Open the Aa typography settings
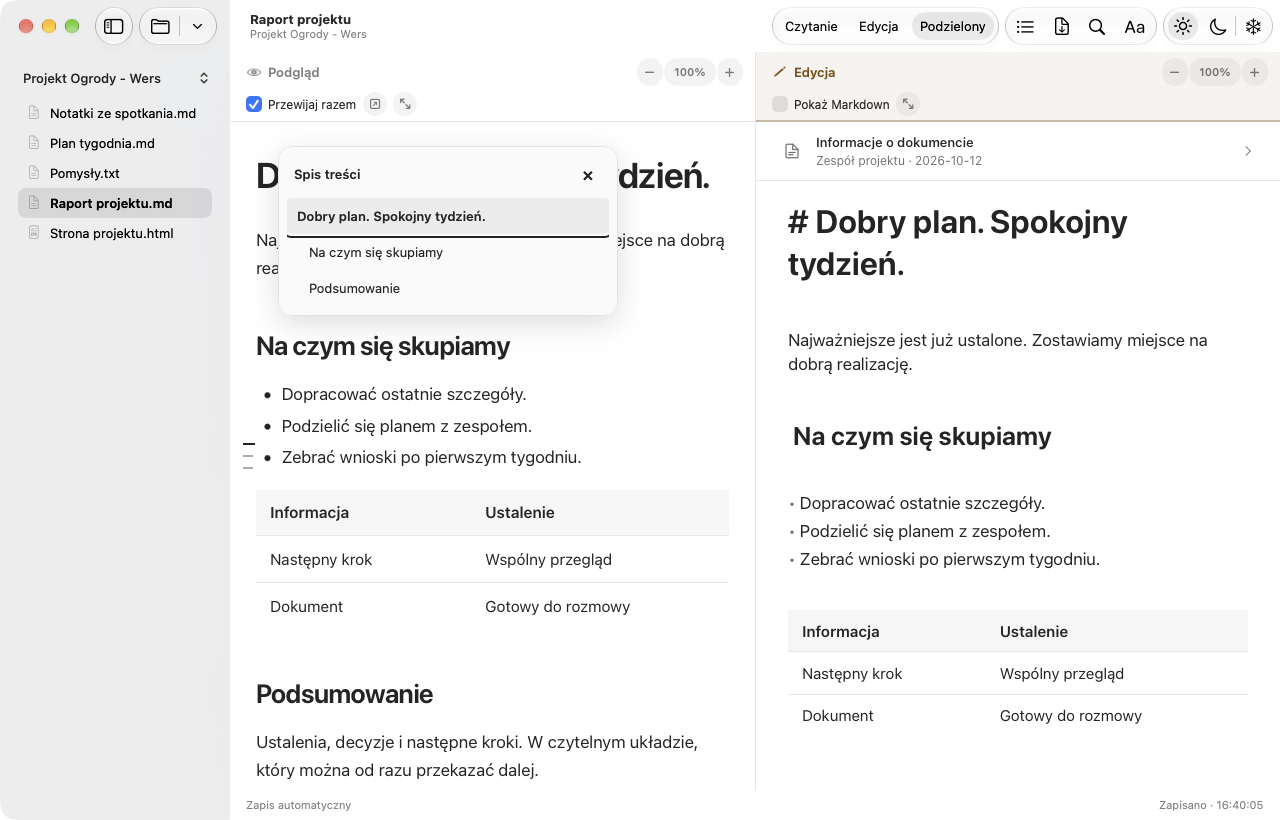Image resolution: width=1280 pixels, height=820 pixels. click(x=1134, y=27)
